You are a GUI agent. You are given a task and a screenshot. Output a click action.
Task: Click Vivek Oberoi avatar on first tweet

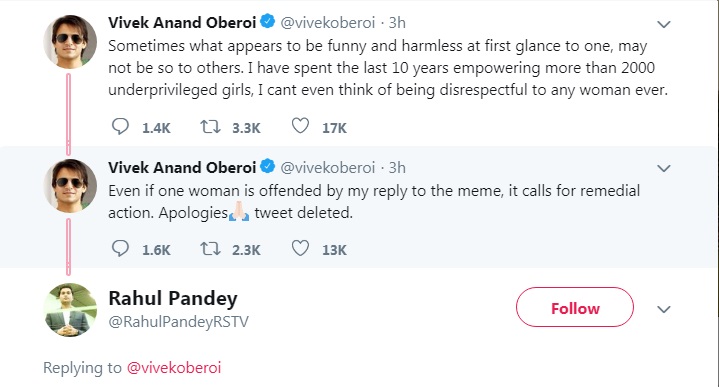[70, 42]
